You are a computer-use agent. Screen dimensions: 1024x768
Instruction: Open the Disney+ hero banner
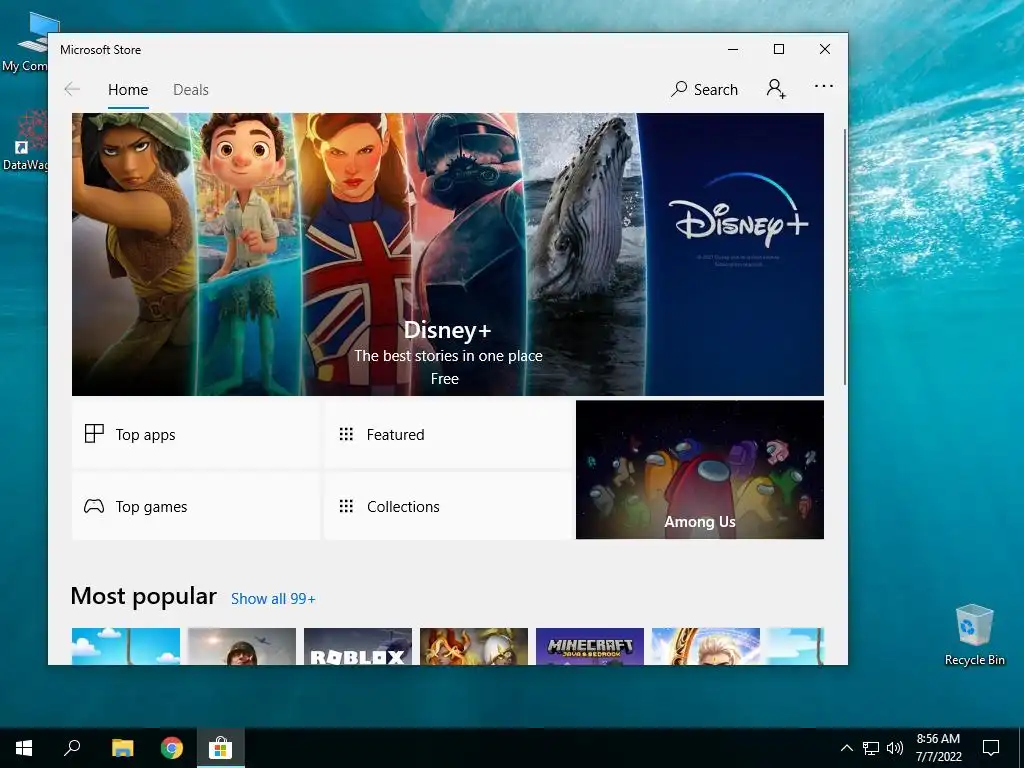[x=447, y=254]
